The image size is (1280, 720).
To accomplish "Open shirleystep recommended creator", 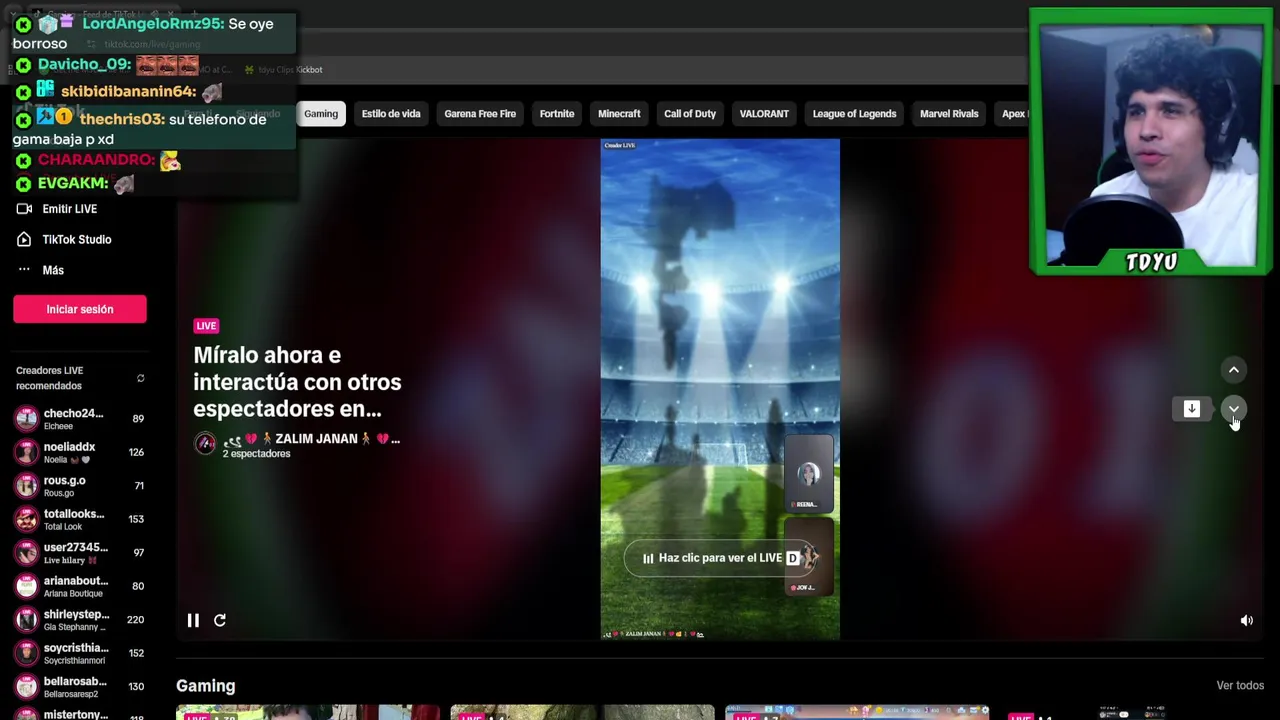I will (x=80, y=620).
